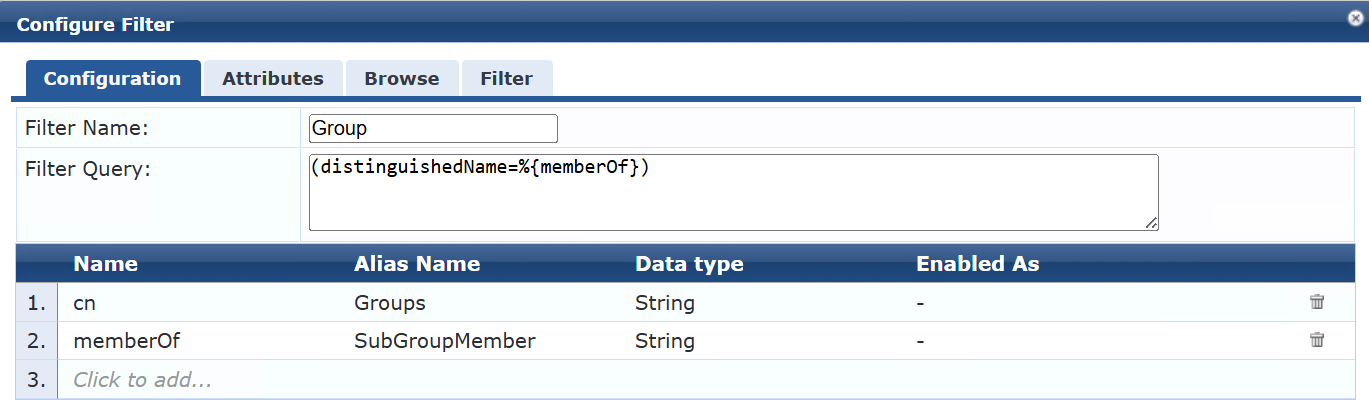Go to the Configuration tab
The image size is (1369, 407).
pos(112,78)
